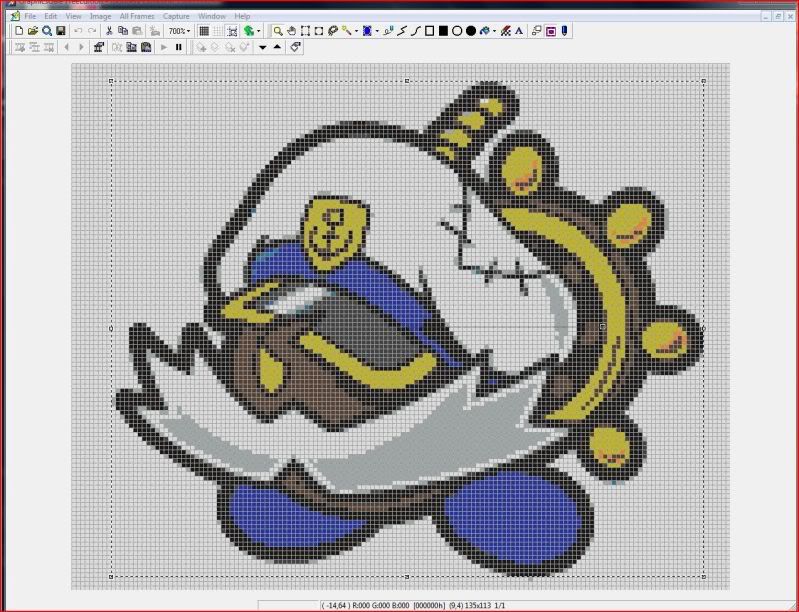Open the Capture menu
This screenshot has width=799, height=612.
click(176, 16)
